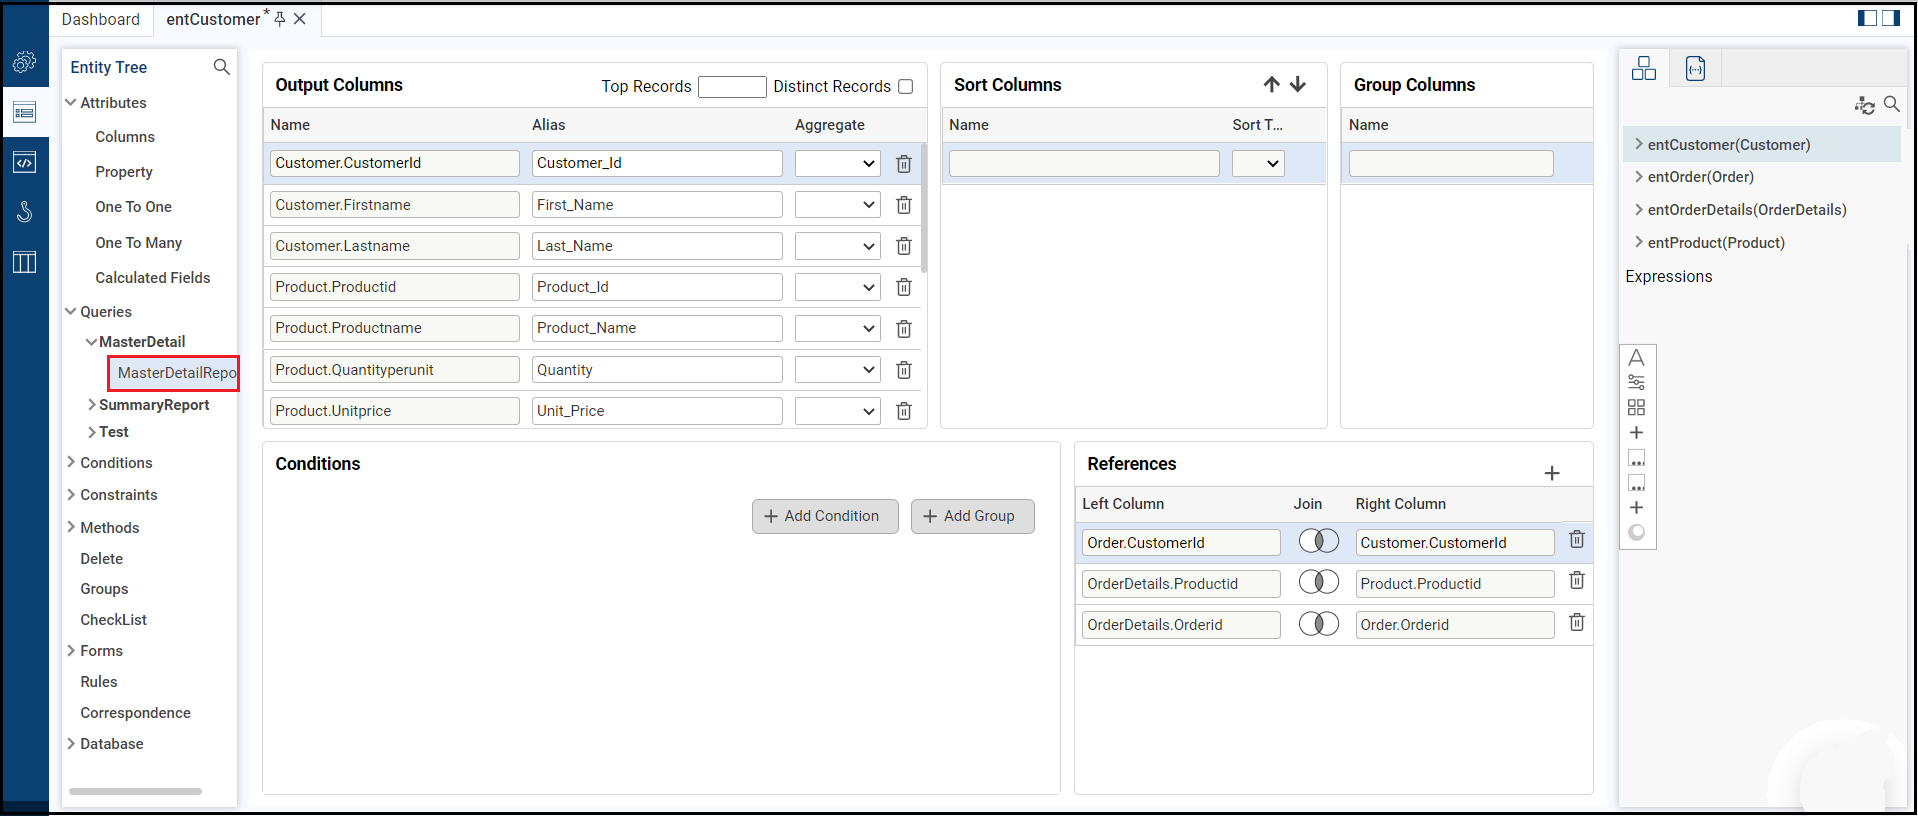Open the gear settings icon in sidebar
This screenshot has height=816, width=1918.
[x=24, y=62]
